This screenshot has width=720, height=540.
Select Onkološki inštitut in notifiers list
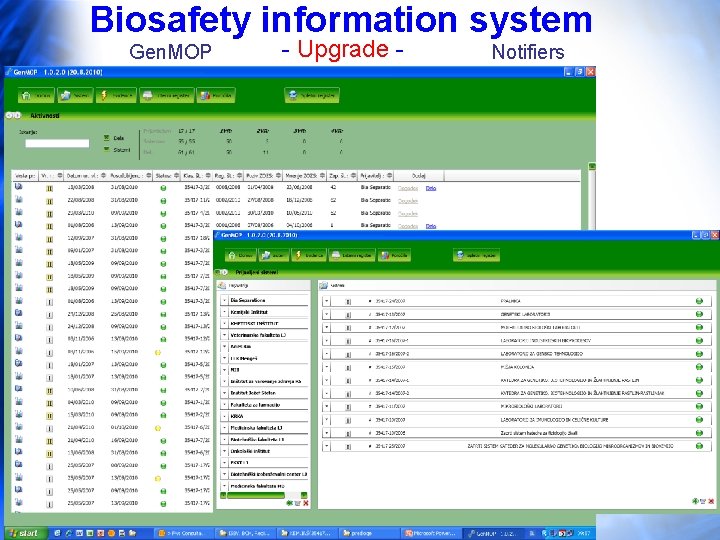[x=250, y=451]
